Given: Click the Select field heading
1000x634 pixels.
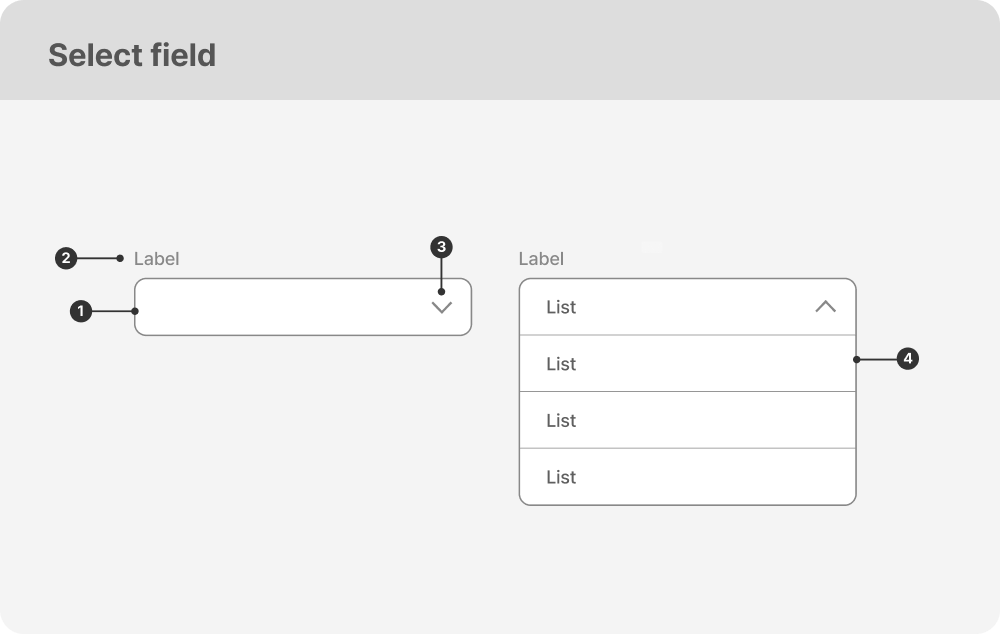Looking at the screenshot, I should (132, 55).
